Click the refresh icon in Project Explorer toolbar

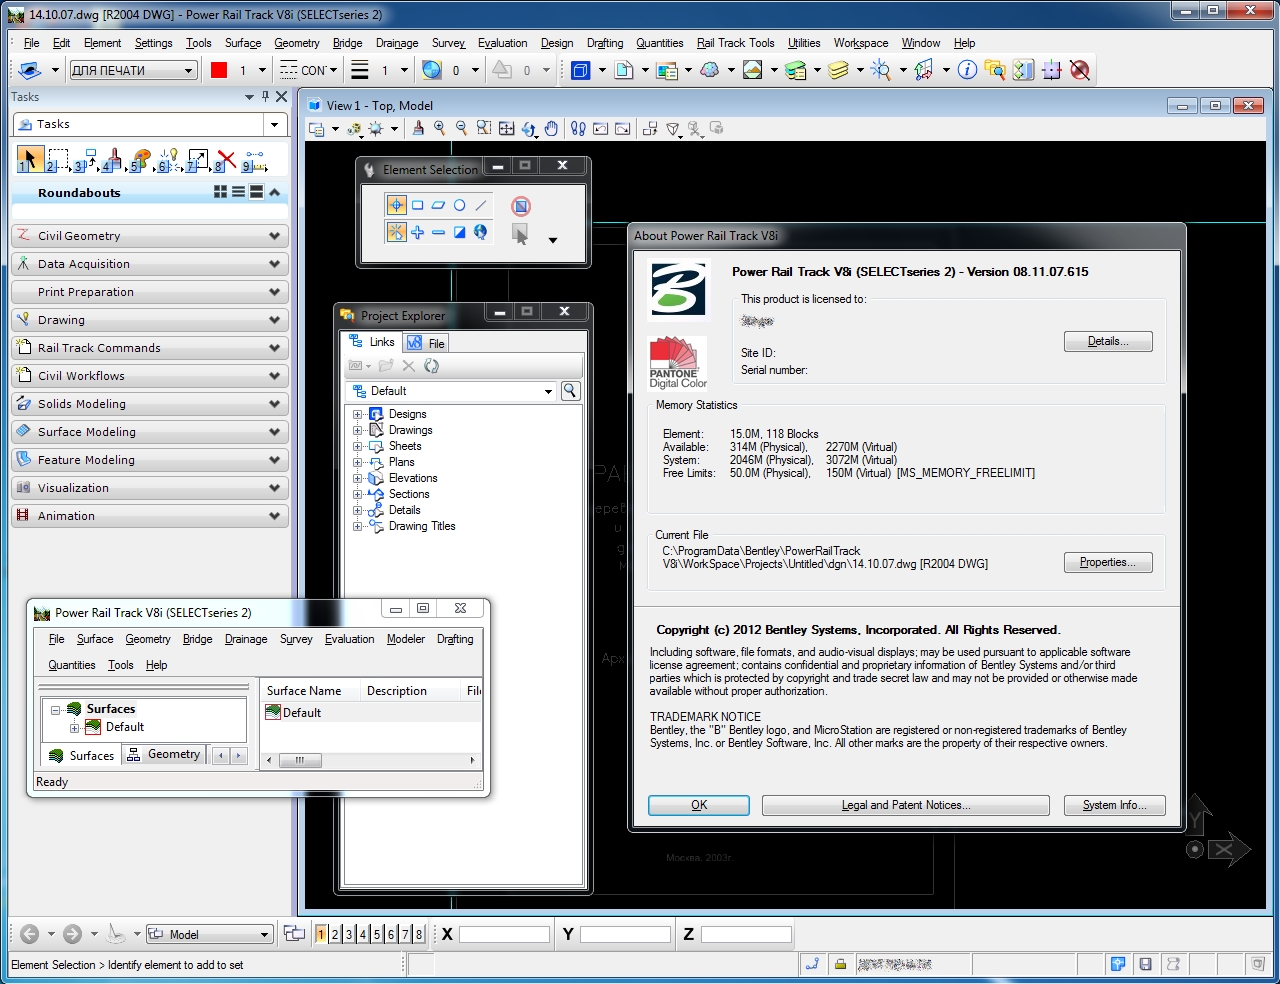432,366
